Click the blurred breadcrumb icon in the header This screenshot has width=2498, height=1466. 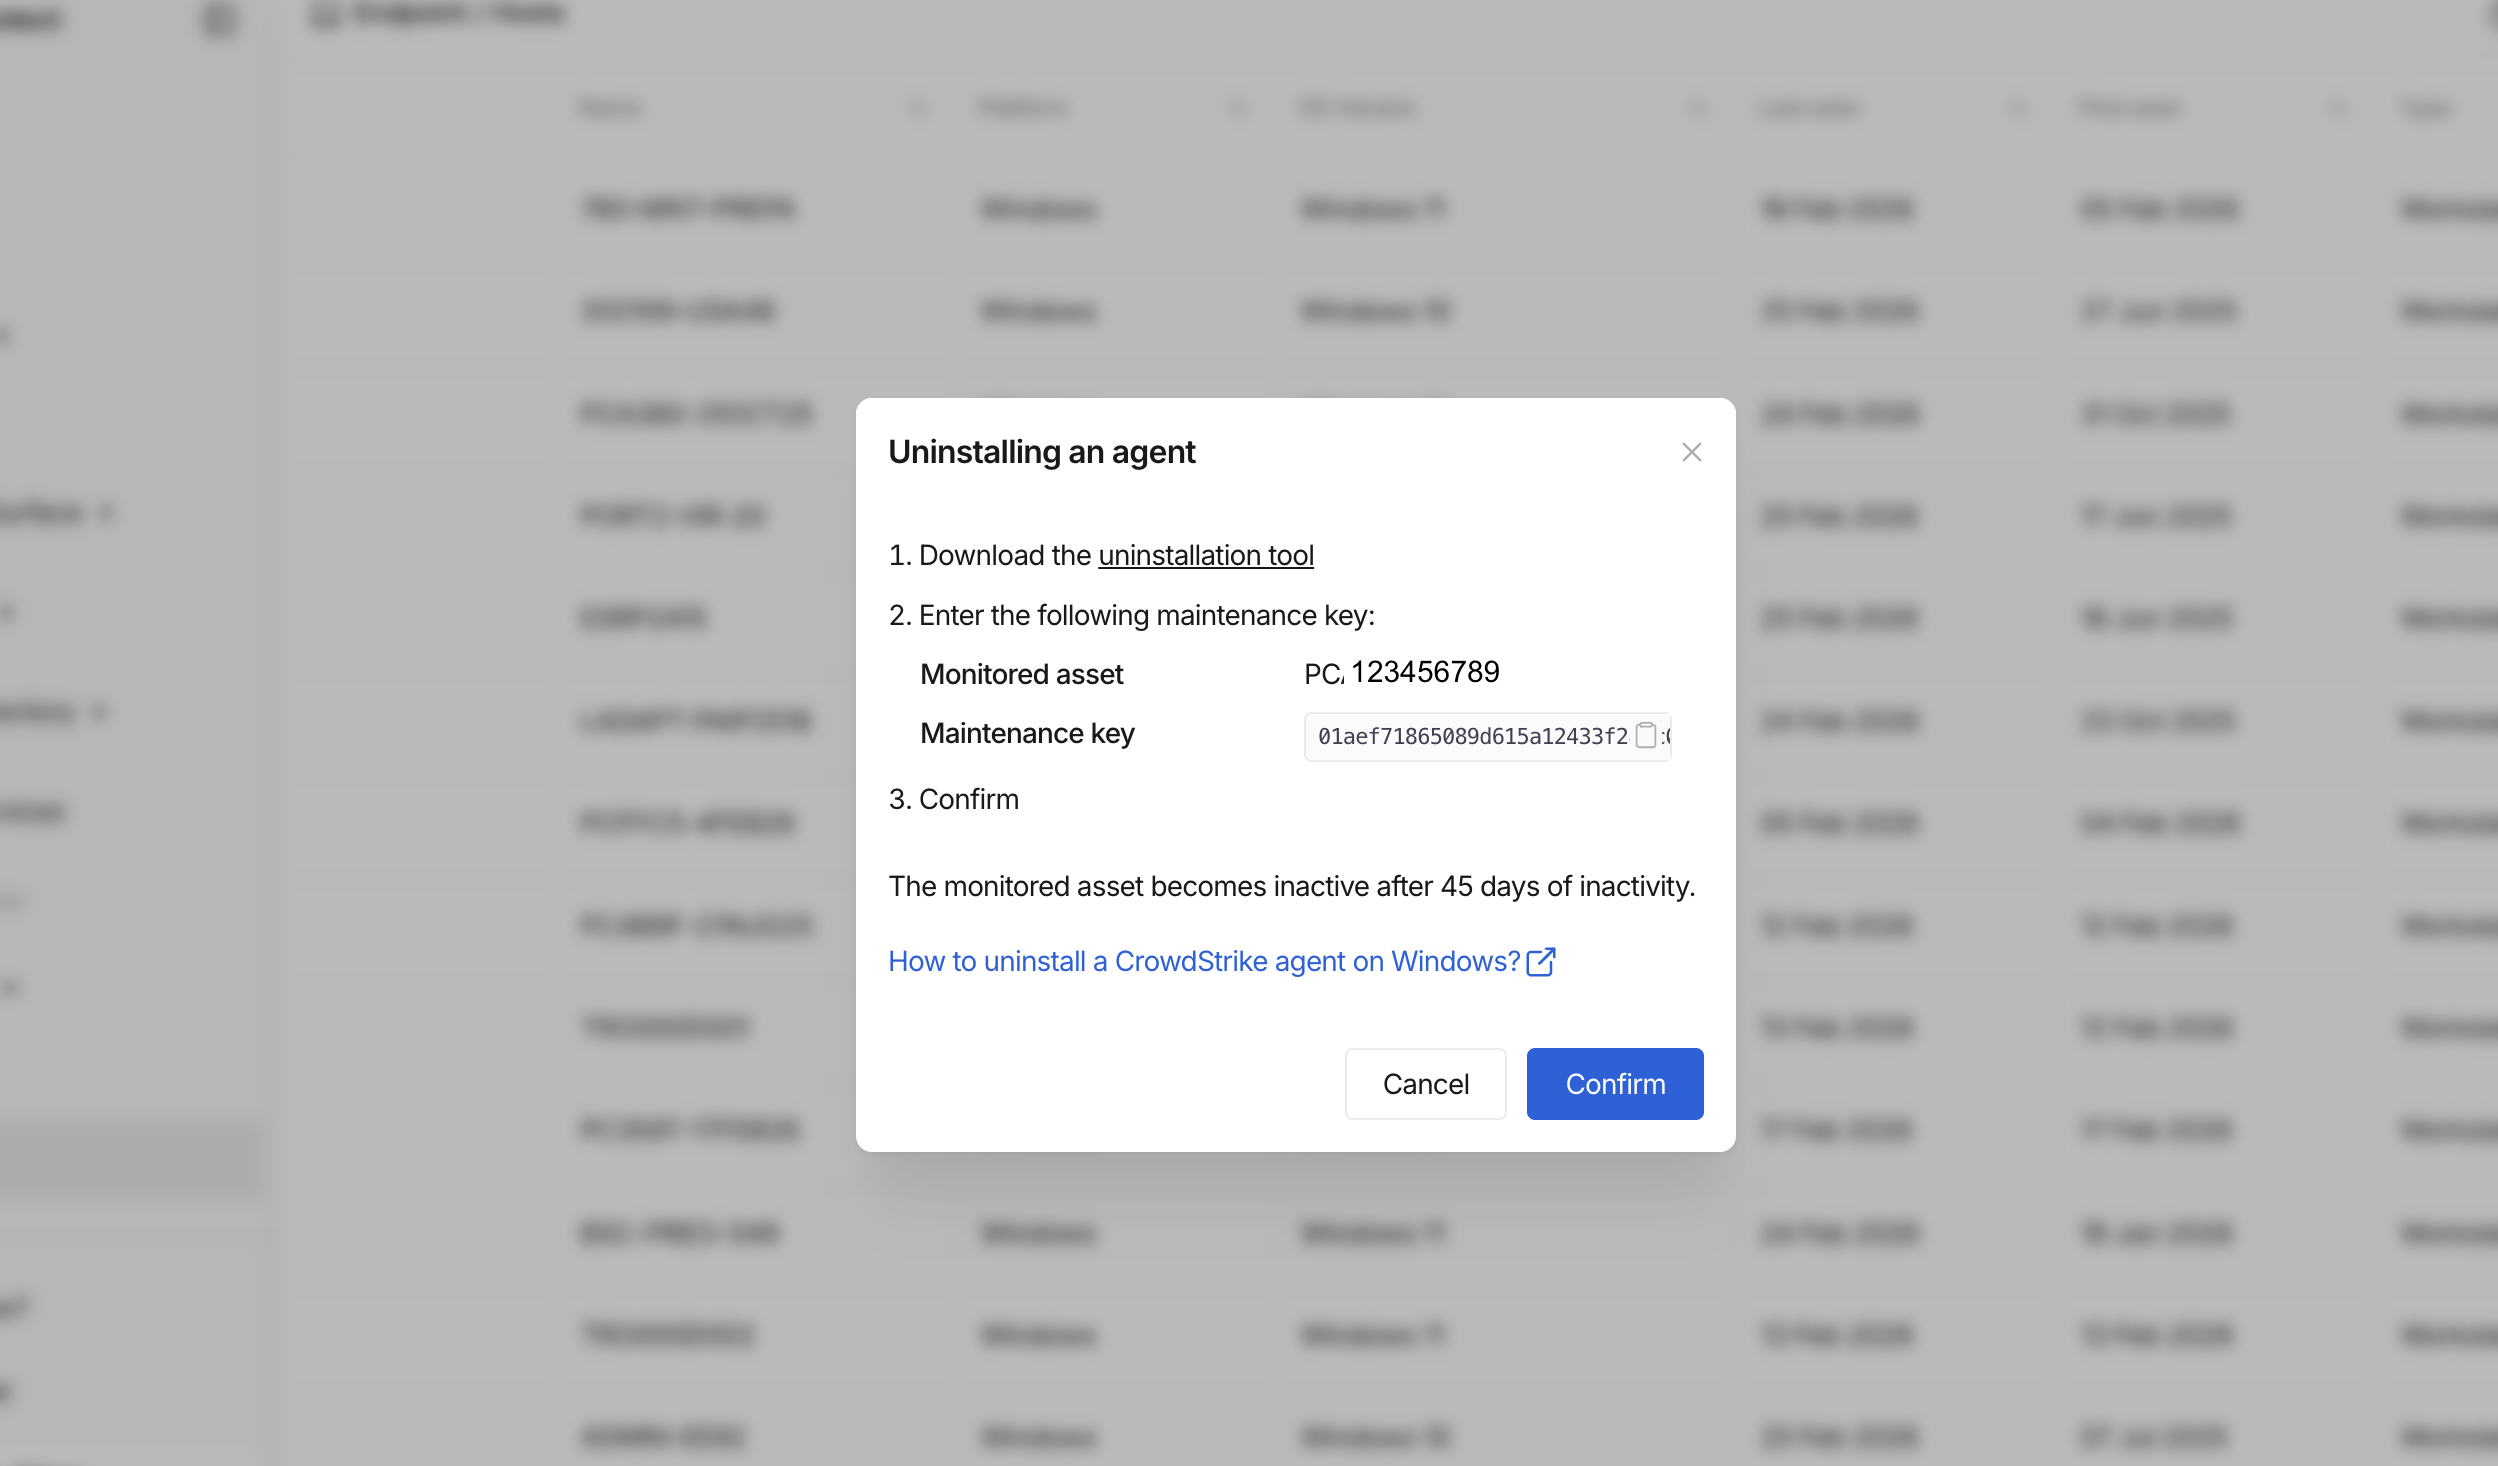tap(325, 16)
